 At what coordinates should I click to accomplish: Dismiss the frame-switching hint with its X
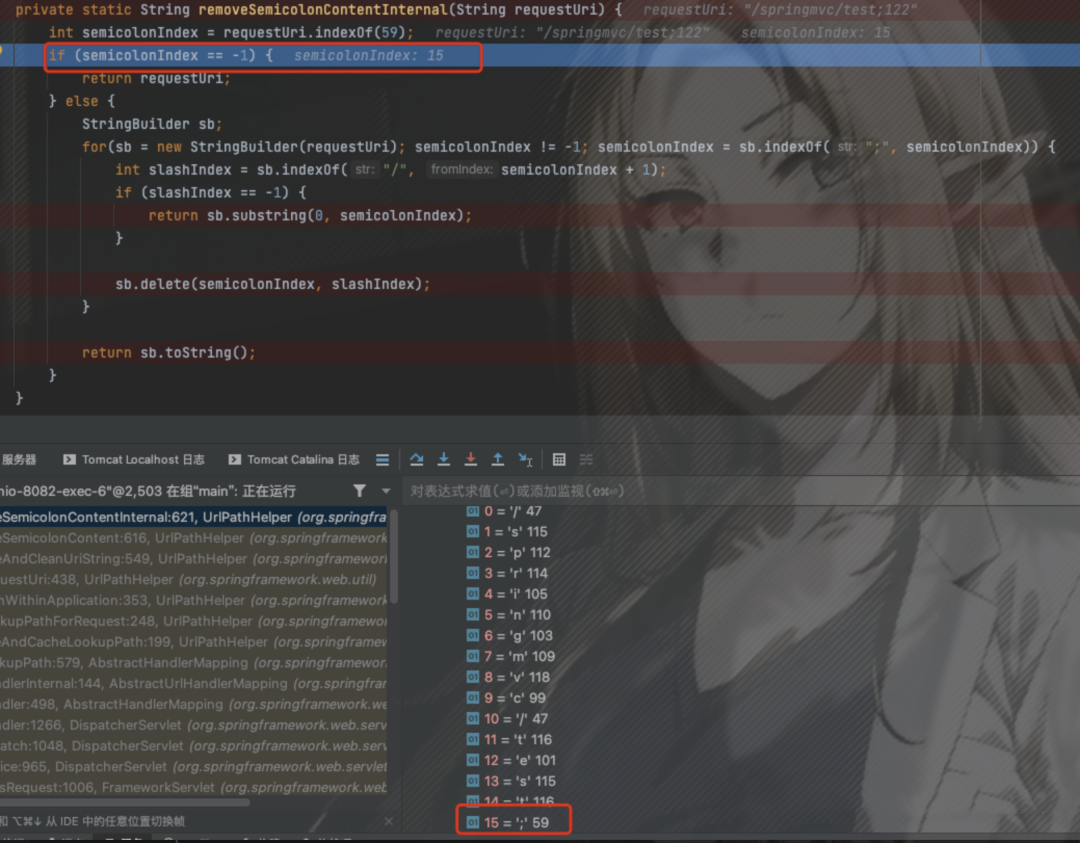pyautogui.click(x=388, y=821)
